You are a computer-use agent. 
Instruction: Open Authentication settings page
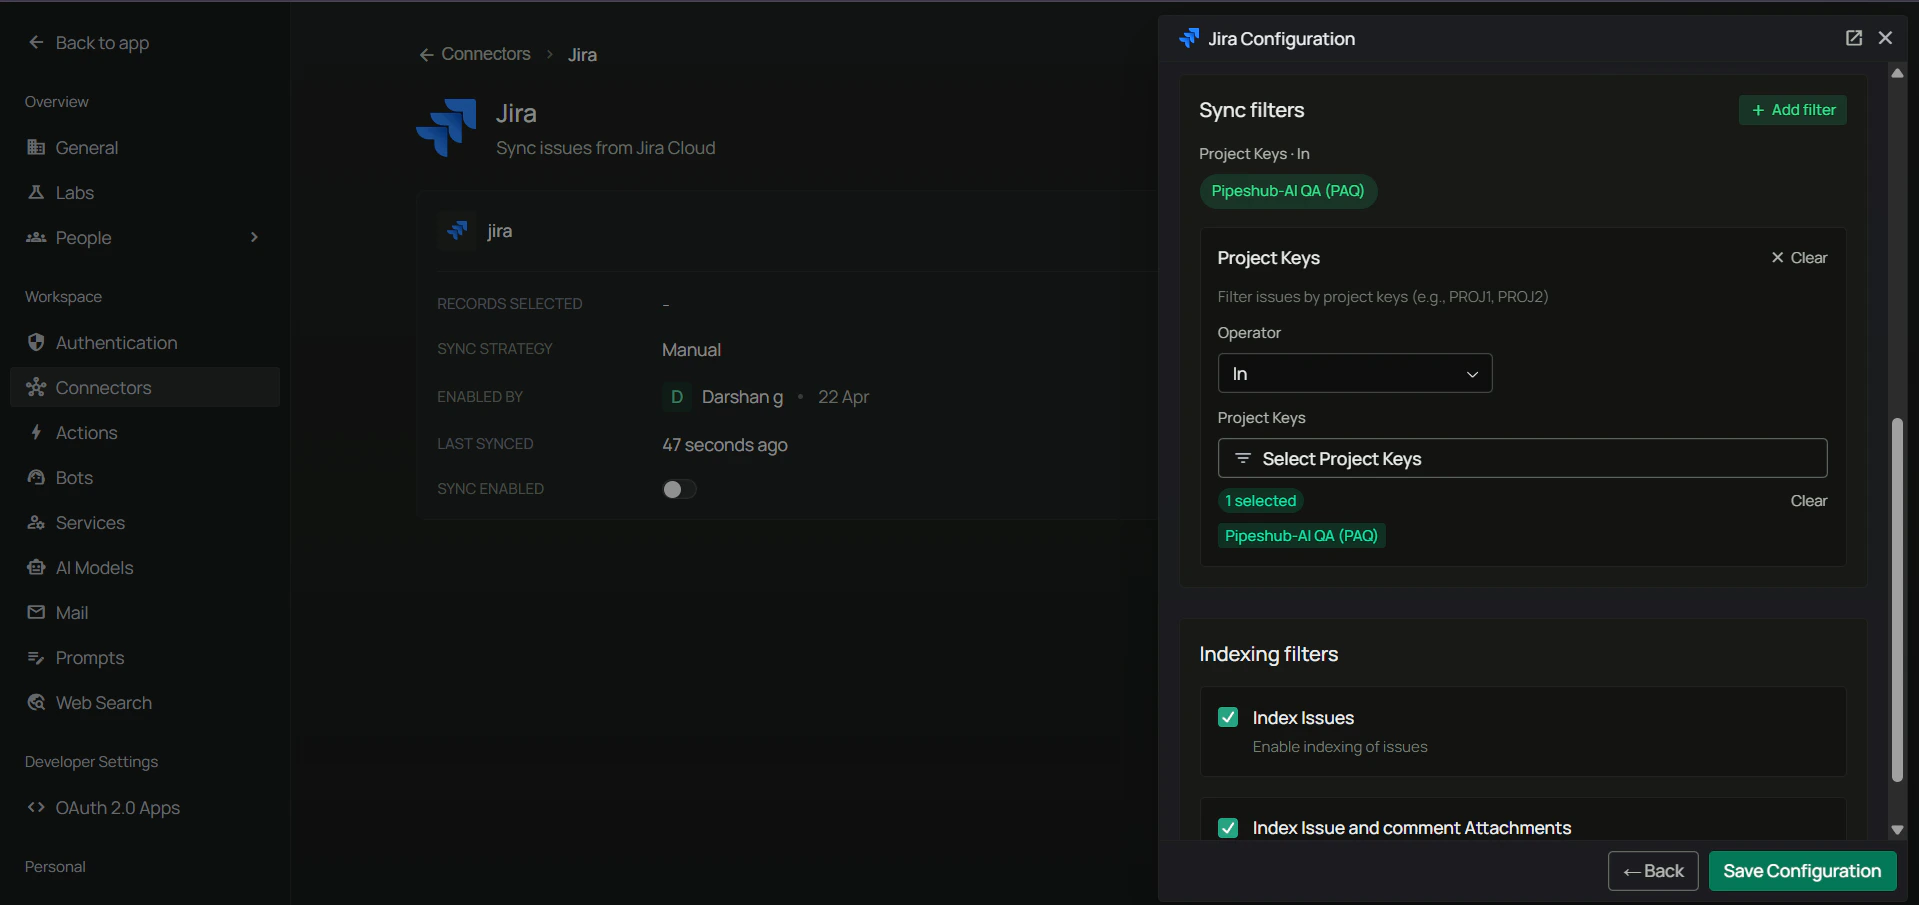point(145,342)
